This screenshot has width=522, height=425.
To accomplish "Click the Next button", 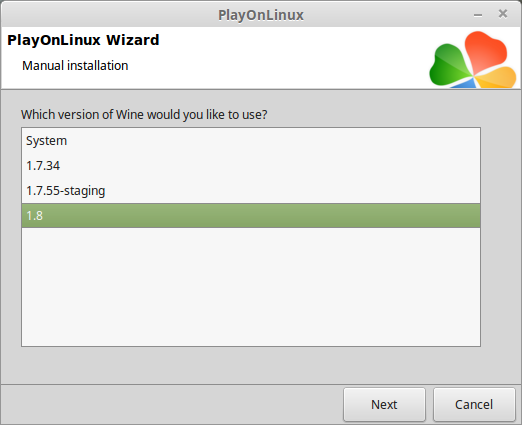I will tap(384, 405).
